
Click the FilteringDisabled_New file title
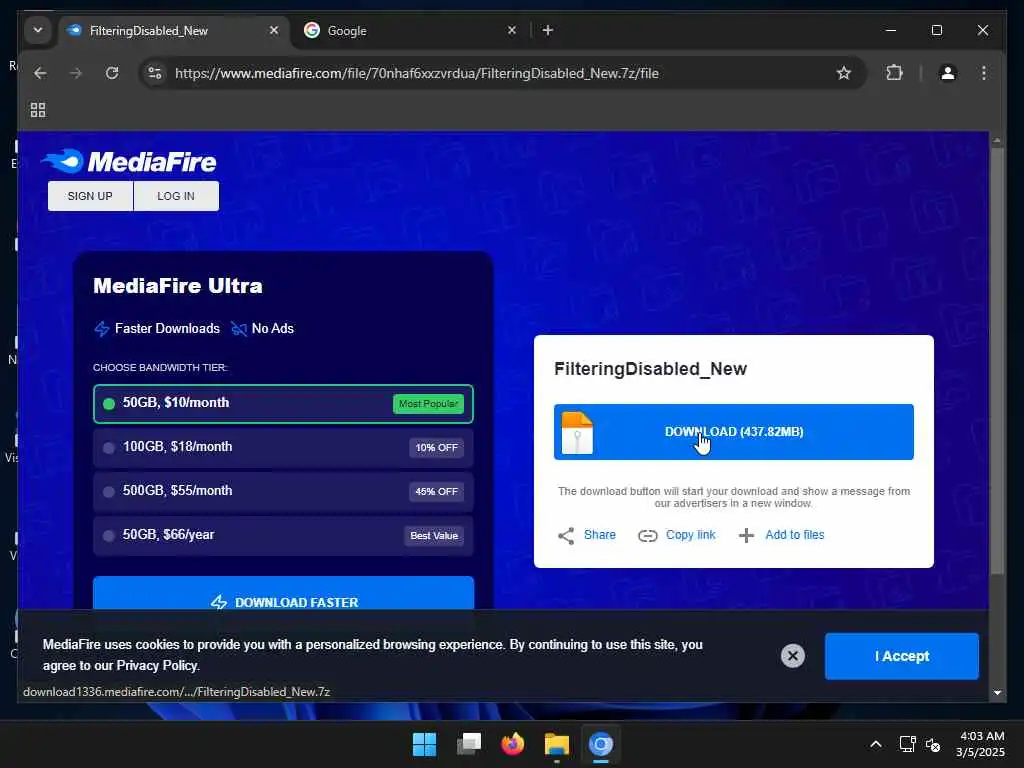[650, 369]
